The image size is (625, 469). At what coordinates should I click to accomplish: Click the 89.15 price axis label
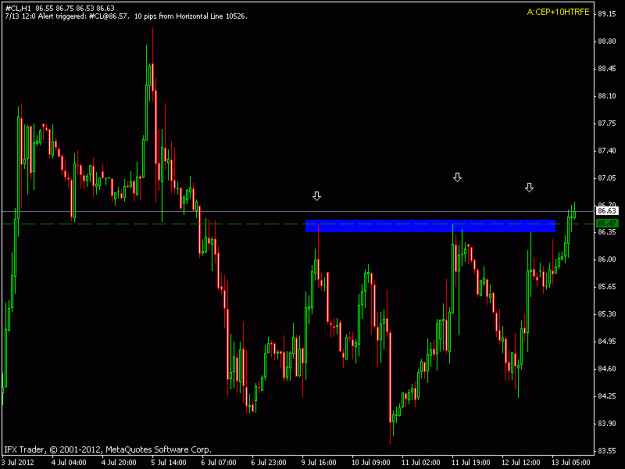coord(607,14)
